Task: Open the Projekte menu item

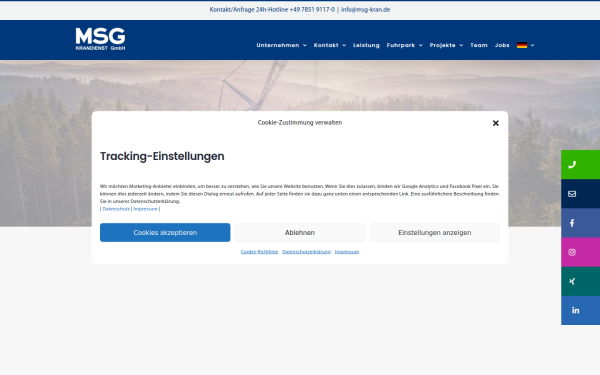Action: (x=442, y=45)
